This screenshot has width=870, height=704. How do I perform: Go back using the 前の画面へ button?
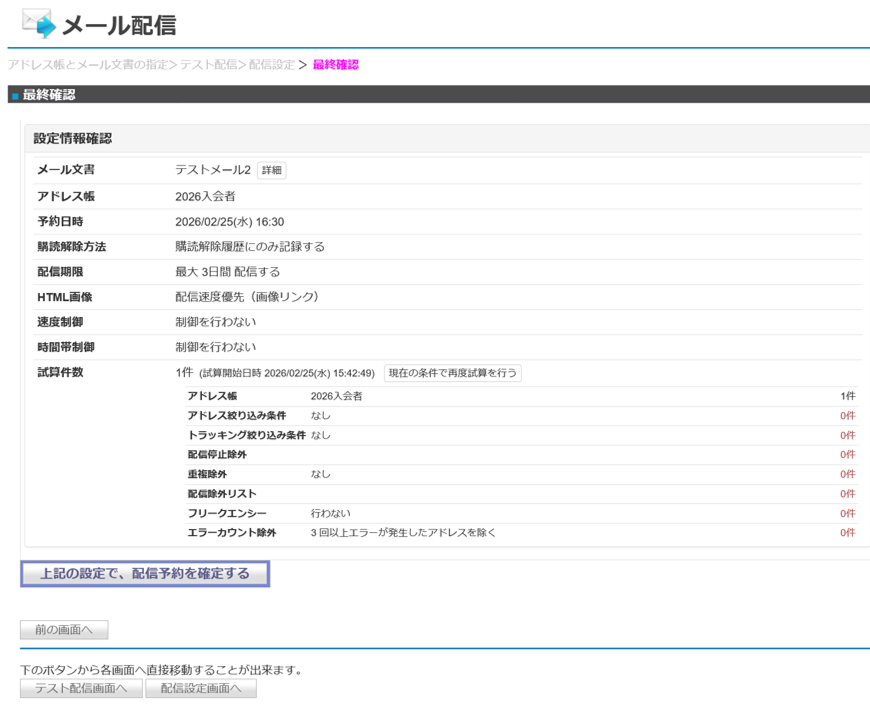pos(63,629)
